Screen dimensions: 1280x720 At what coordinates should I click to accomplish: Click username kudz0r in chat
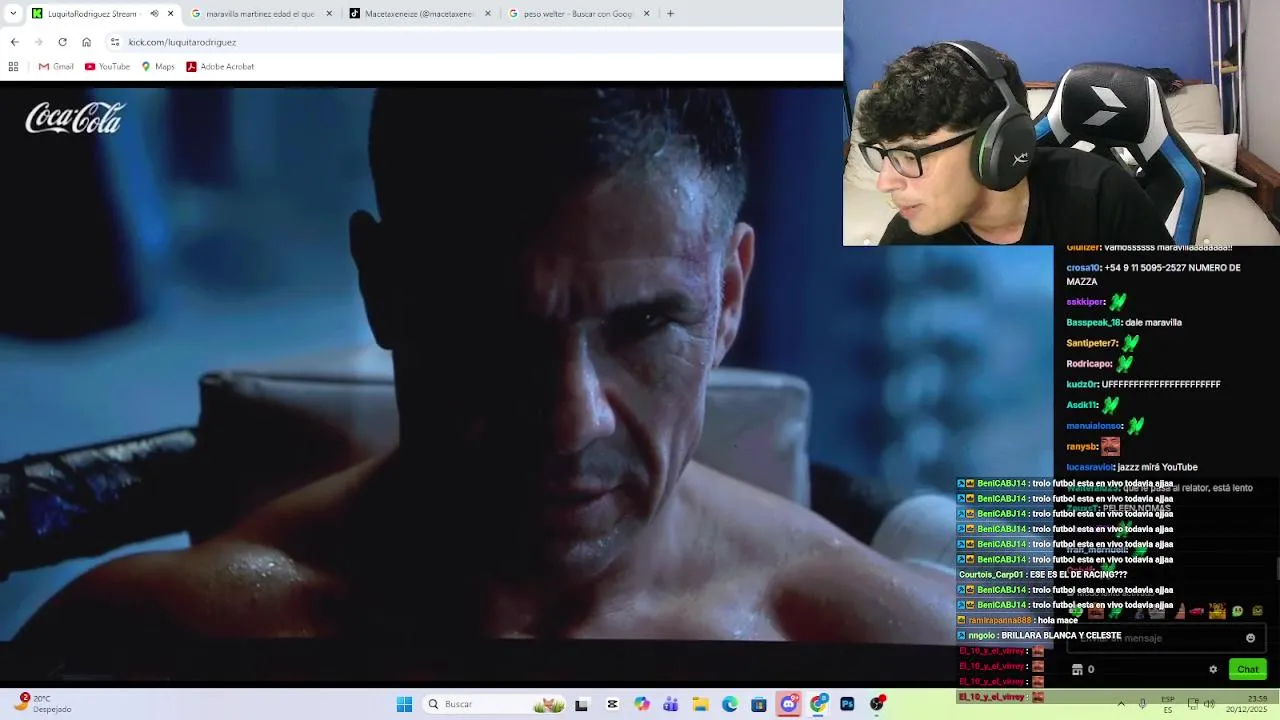click(1082, 384)
